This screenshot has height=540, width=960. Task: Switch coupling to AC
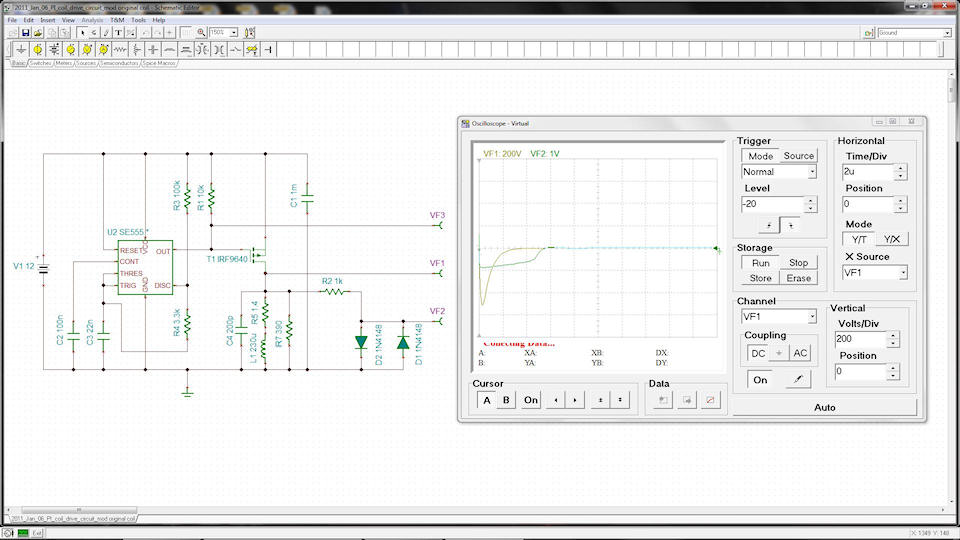coord(800,353)
